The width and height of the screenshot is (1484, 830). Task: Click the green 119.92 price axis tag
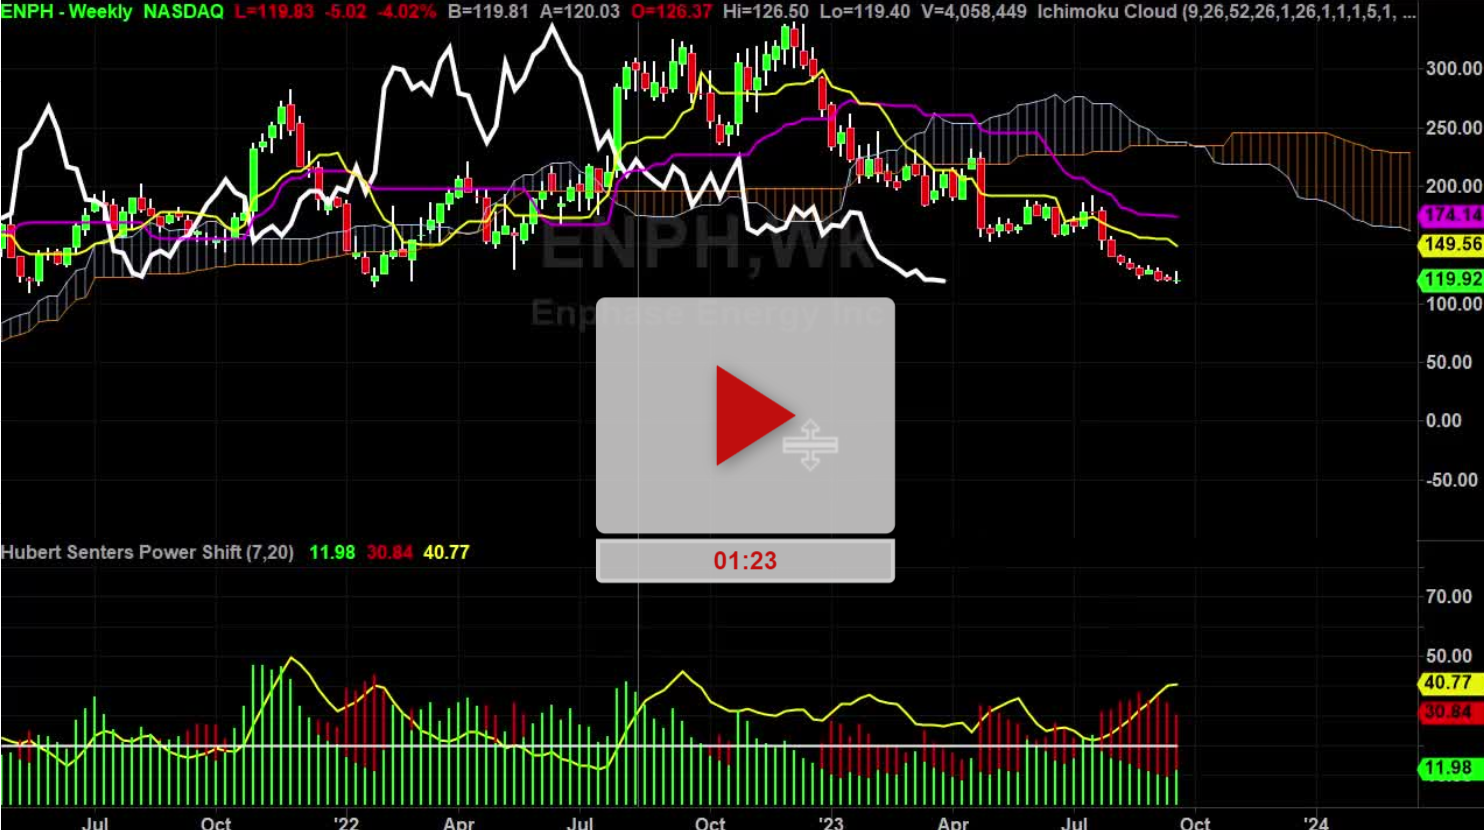(1452, 279)
